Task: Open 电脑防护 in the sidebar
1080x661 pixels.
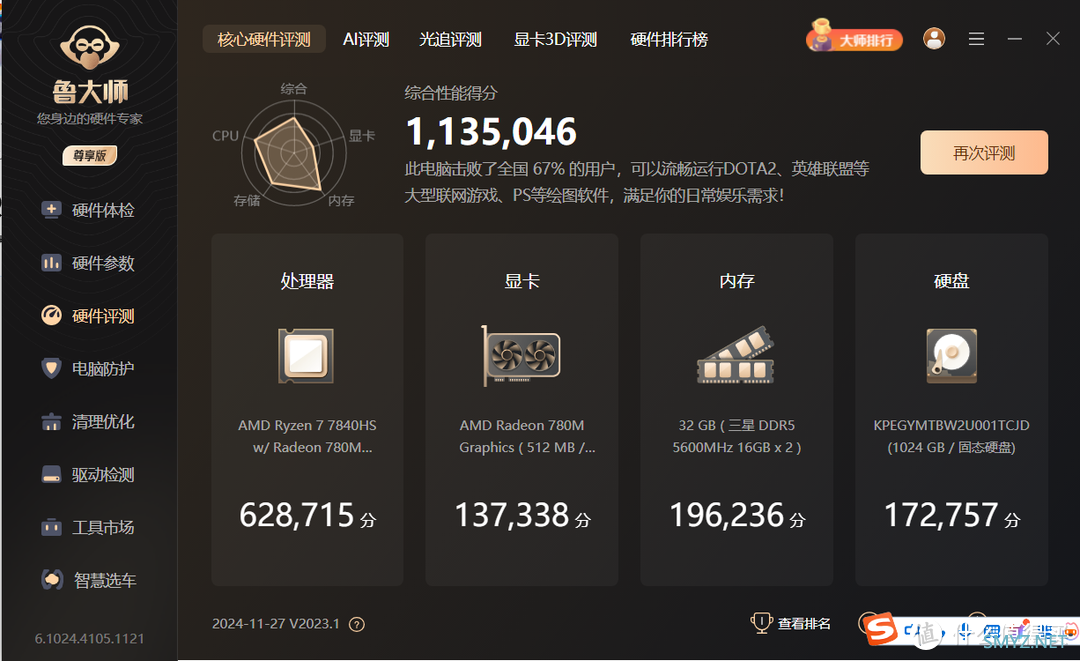Action: 88,369
